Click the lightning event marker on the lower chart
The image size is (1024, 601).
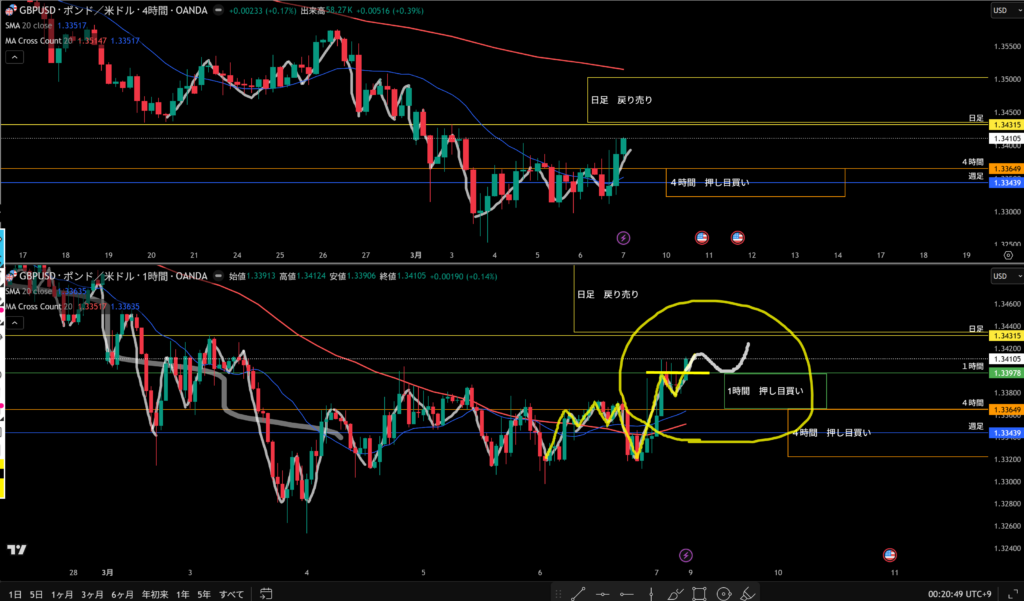pos(686,554)
